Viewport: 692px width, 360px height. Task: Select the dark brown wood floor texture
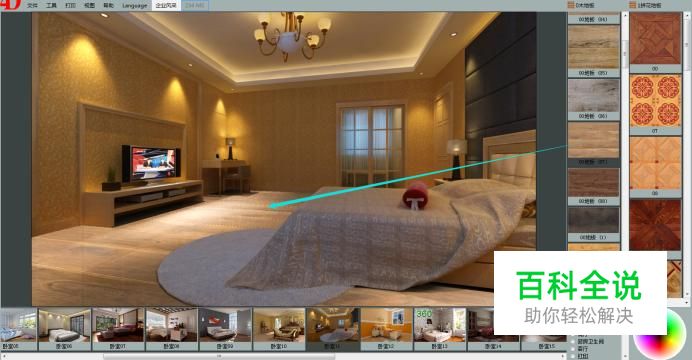594,183
